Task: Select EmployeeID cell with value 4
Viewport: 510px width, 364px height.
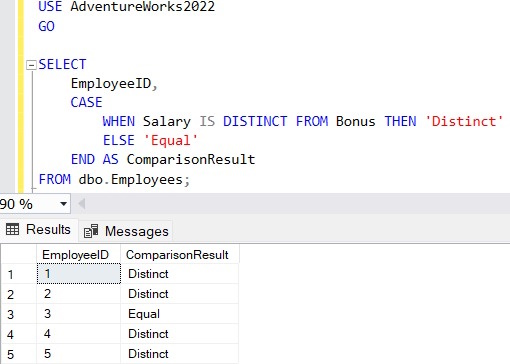Action: click(79, 334)
